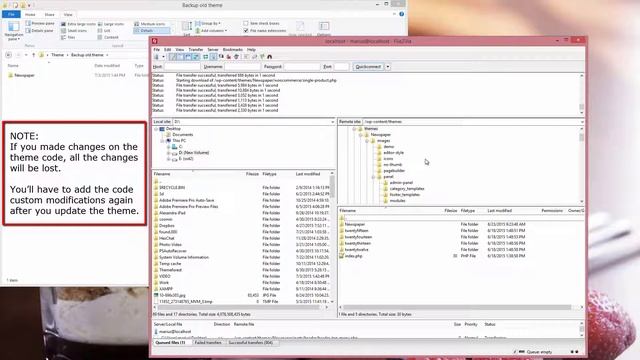The width and height of the screenshot is (640, 360).
Task: Cancel the current operation icon
Action: tap(221, 57)
